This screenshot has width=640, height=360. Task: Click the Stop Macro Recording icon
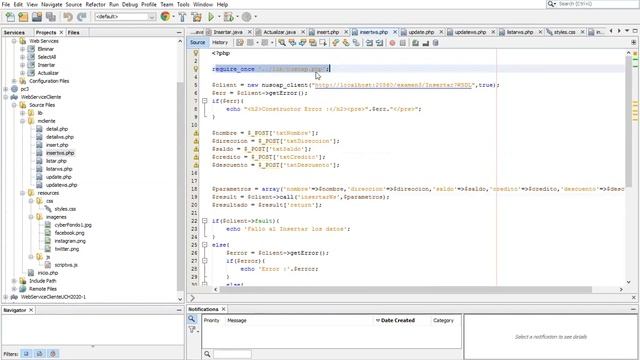(402, 42)
